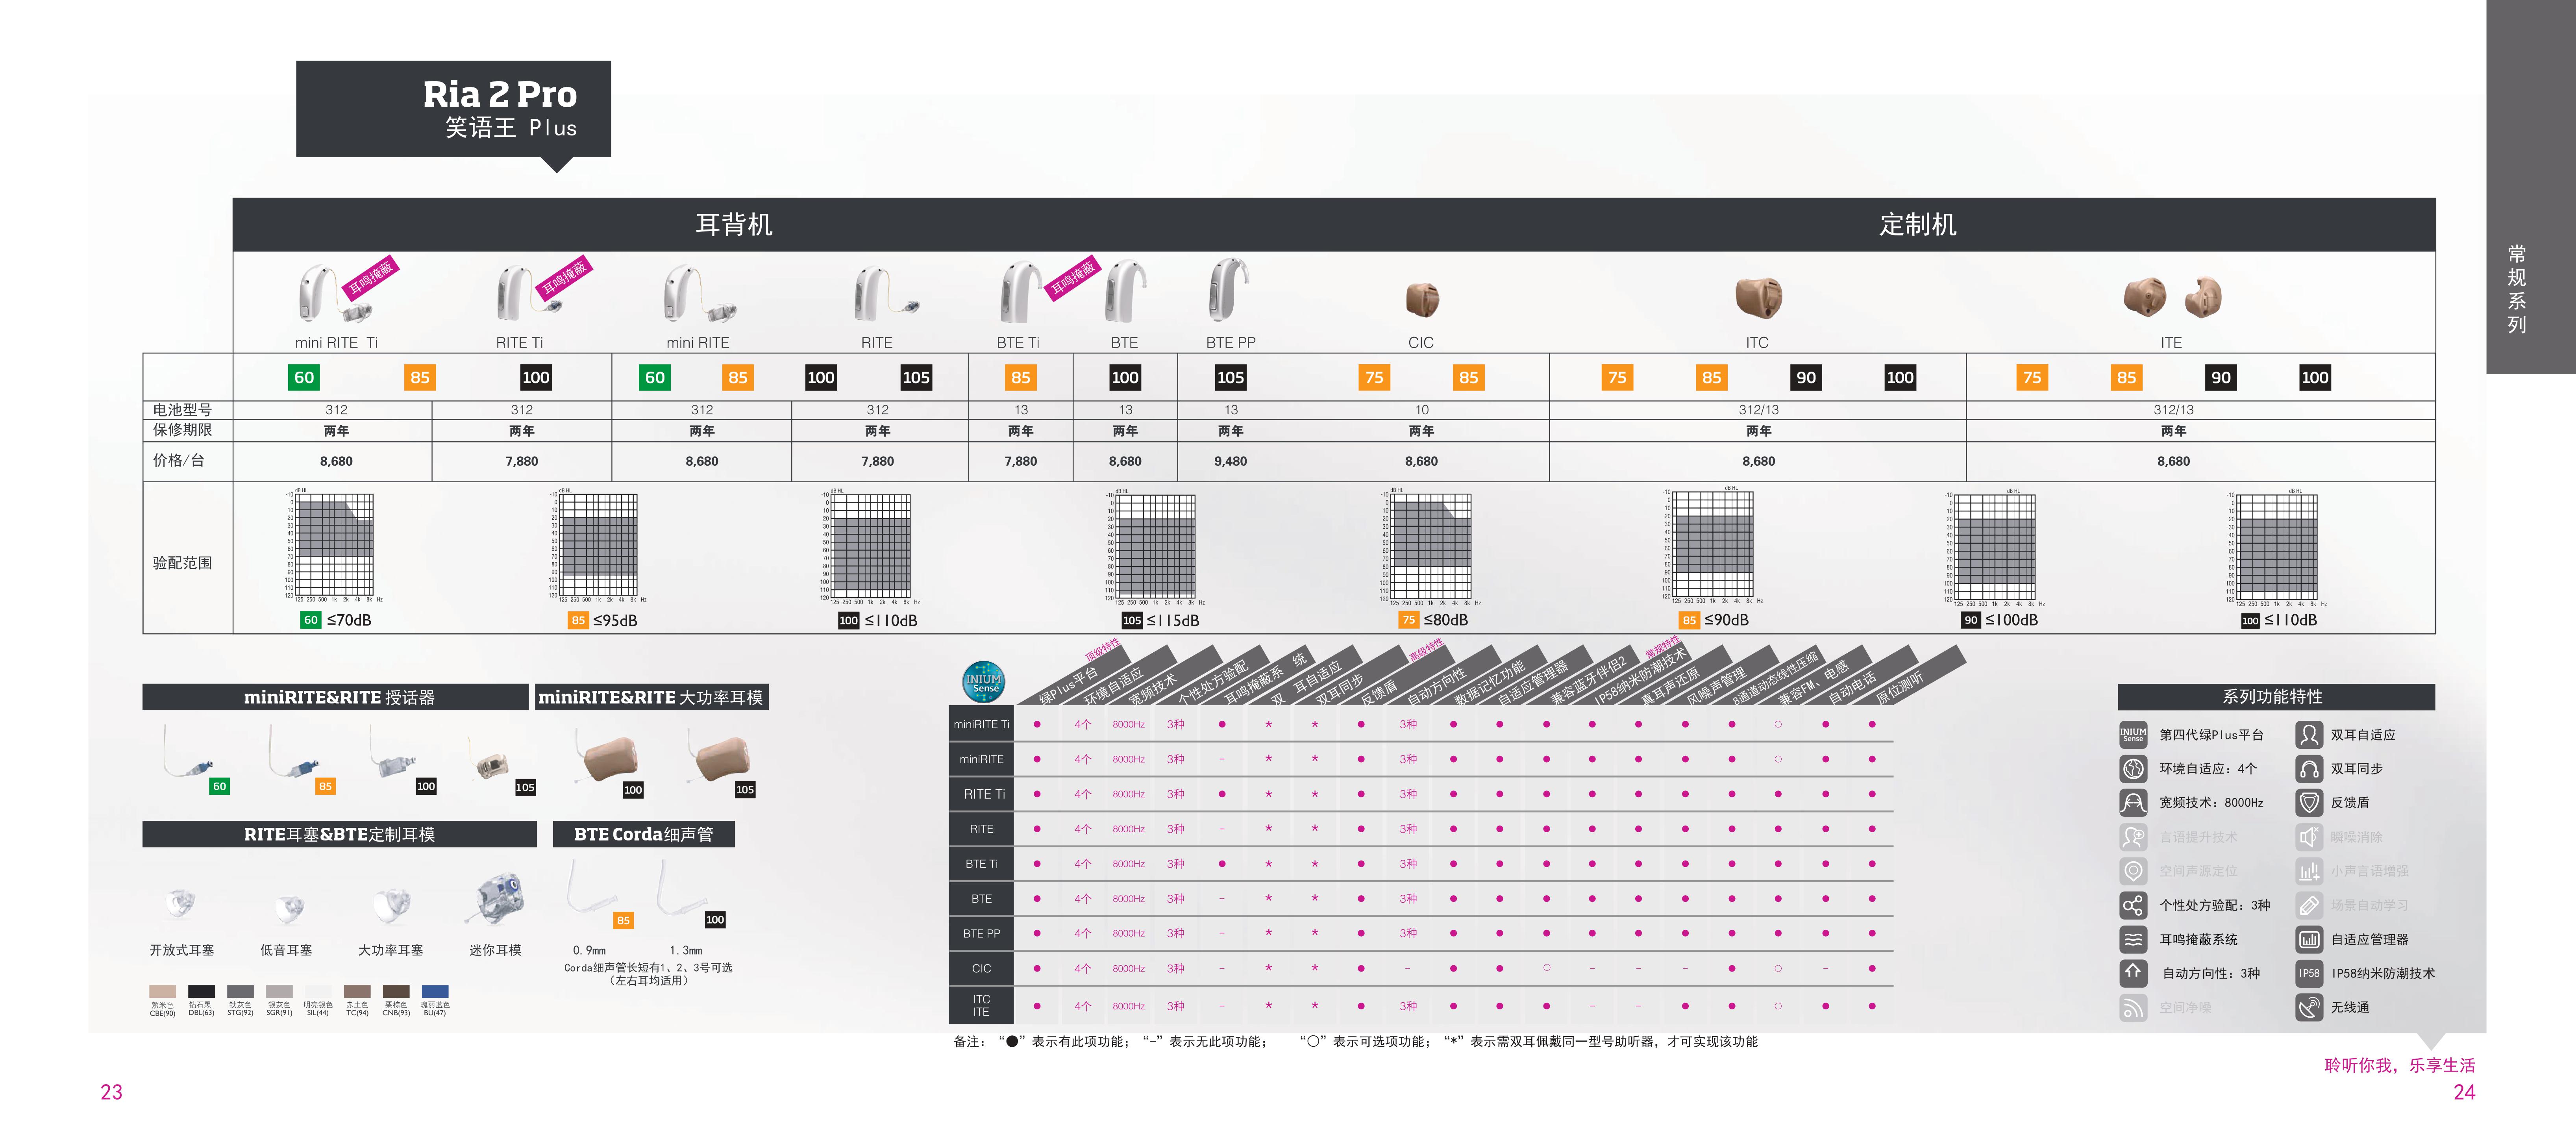Viewport: 2576px width, 1144px height.
Task: Click the bandwidth curve icon for 宽频技术：8000Hz
Action: 2133,803
